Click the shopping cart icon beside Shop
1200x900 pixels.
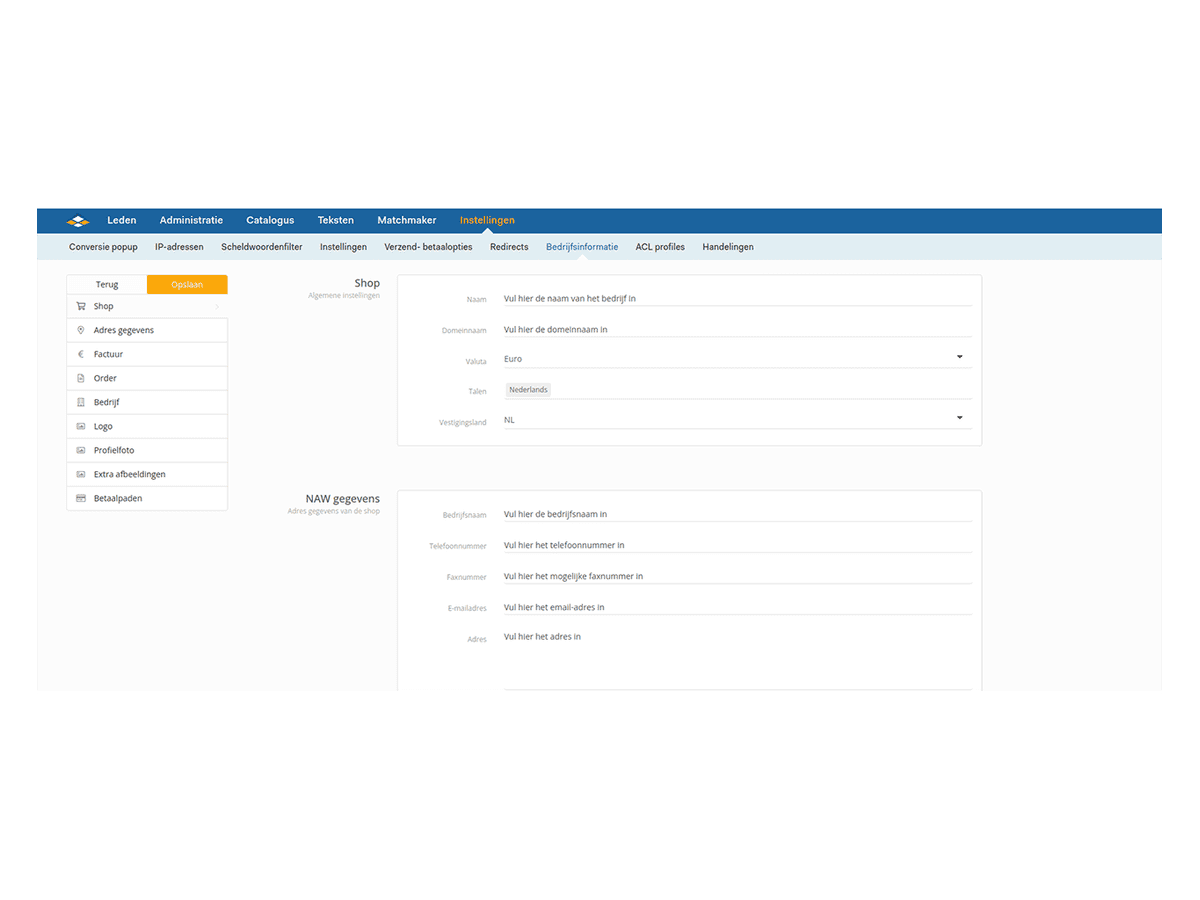point(81,307)
